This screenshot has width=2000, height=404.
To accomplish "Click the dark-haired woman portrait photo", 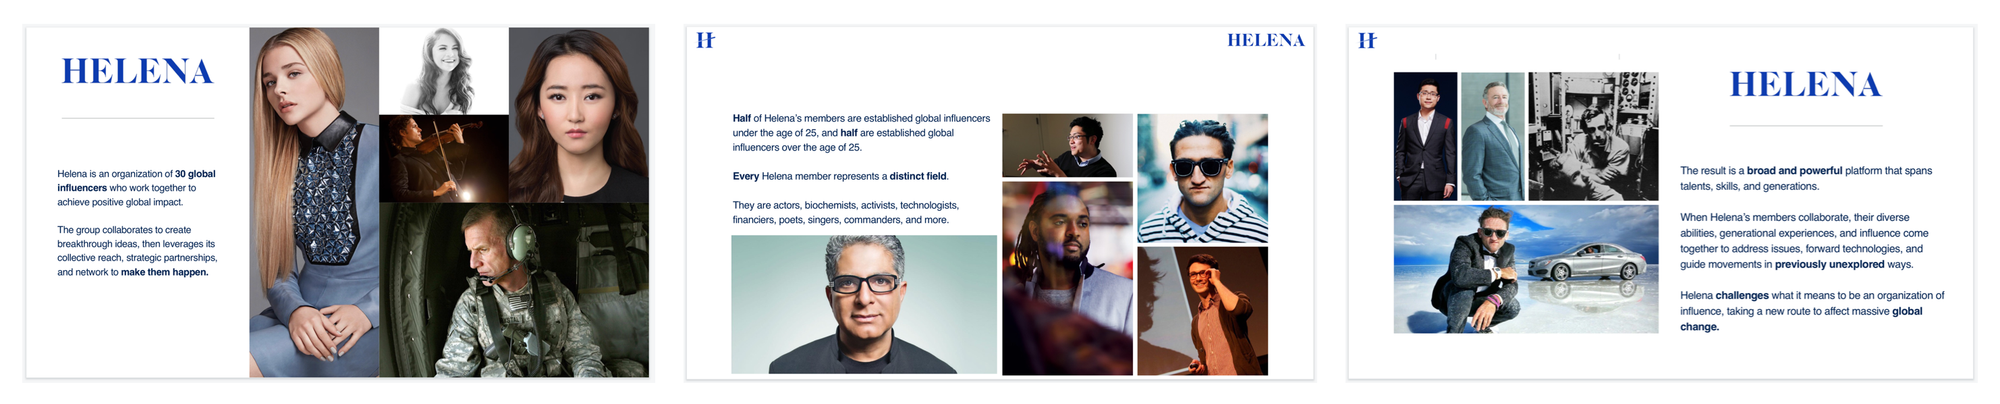I will tap(579, 115).
